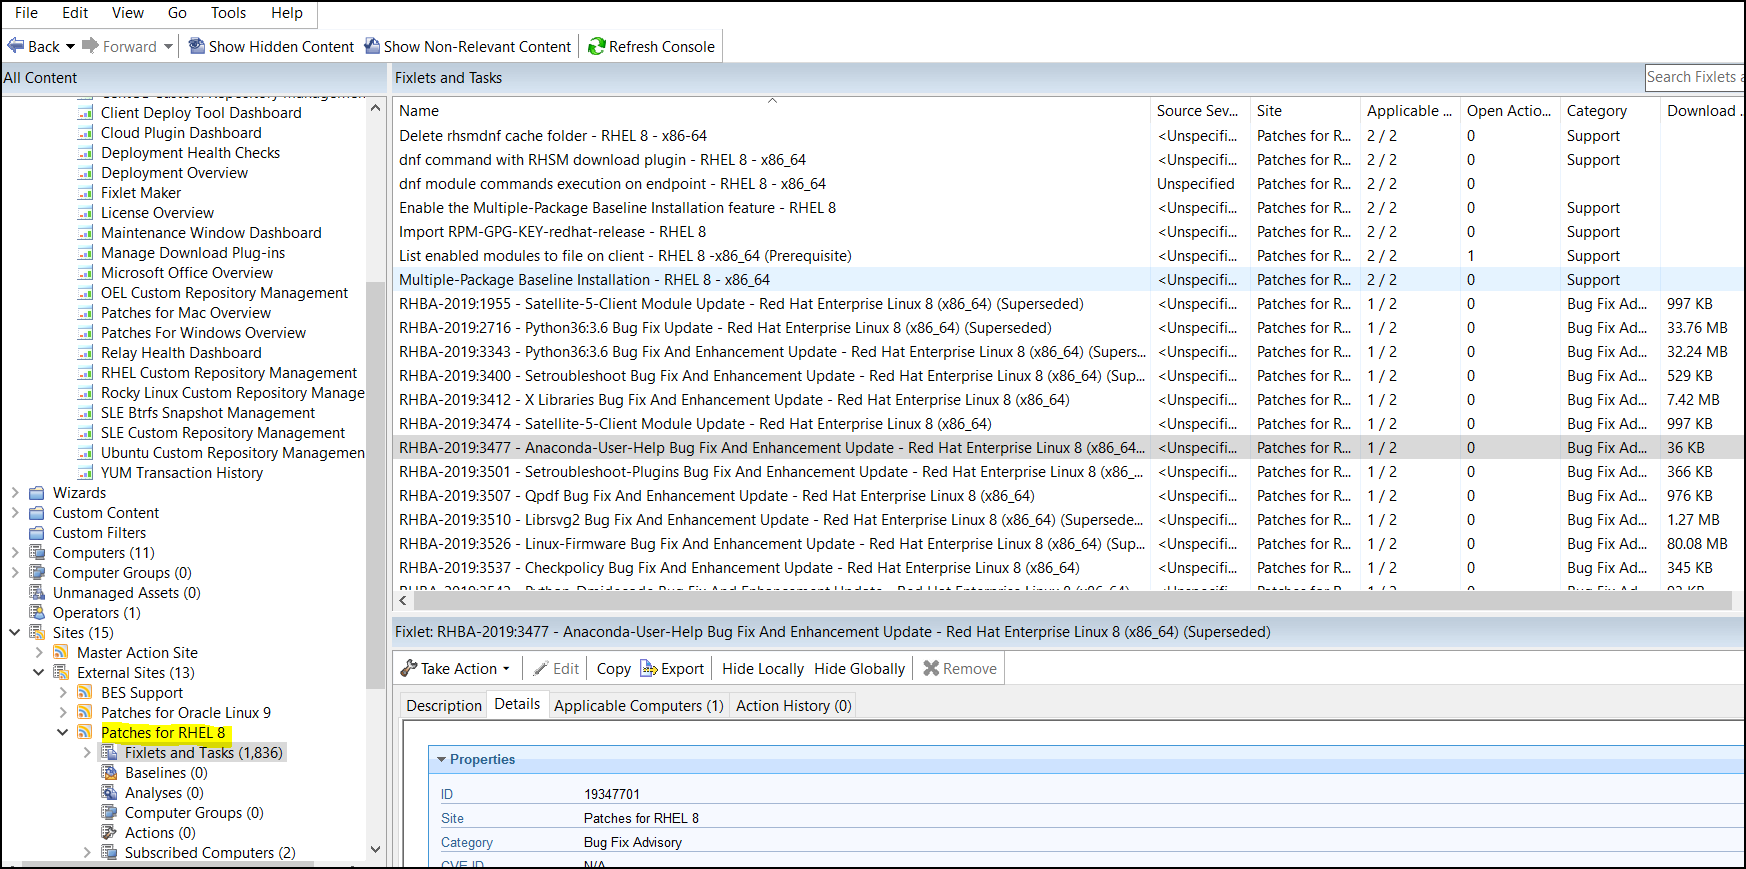
Task: Click the Export fixlet icon
Action: coord(648,668)
